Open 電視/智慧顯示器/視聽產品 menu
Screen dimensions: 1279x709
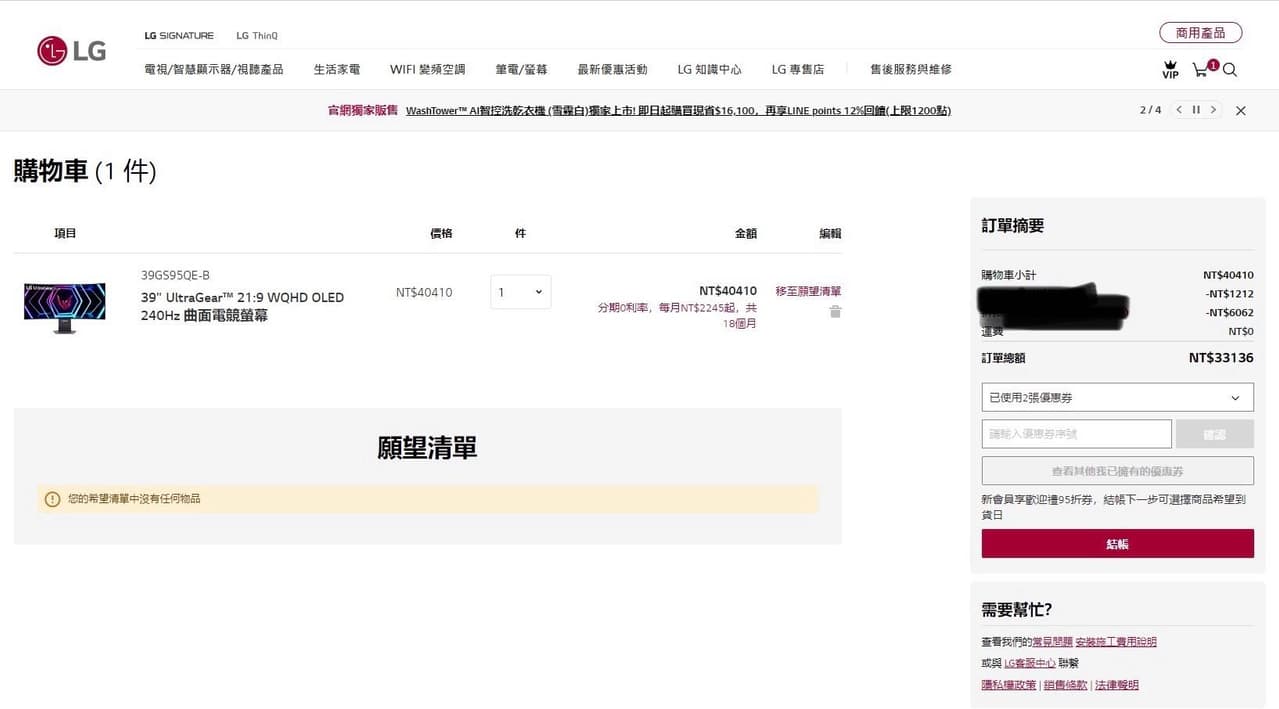[214, 70]
